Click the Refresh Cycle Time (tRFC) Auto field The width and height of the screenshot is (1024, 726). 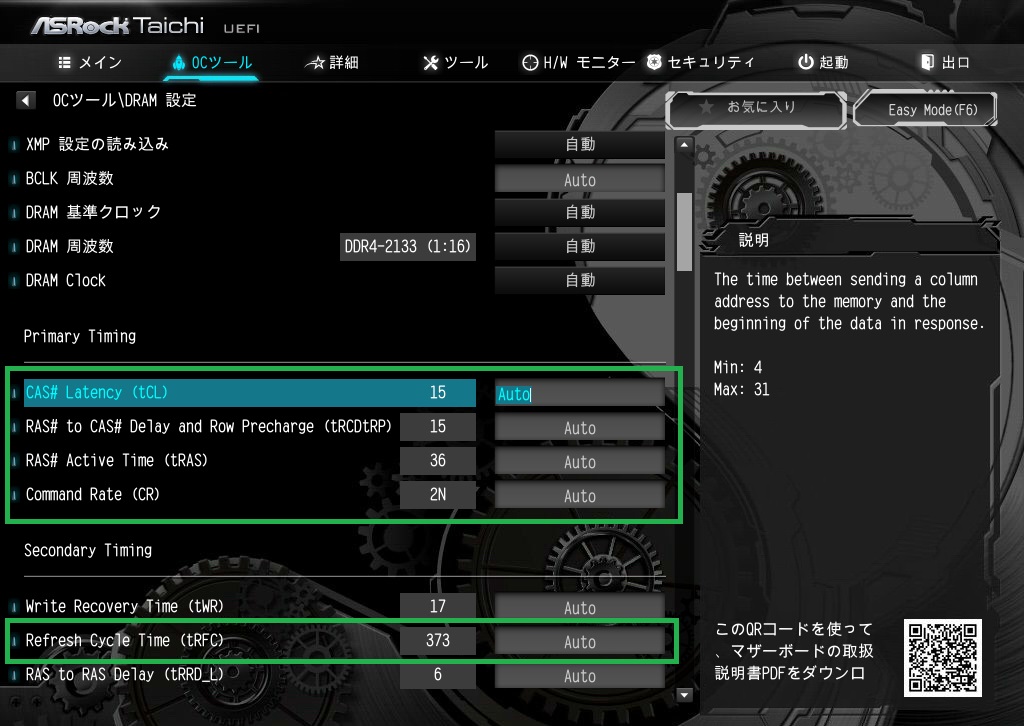580,642
